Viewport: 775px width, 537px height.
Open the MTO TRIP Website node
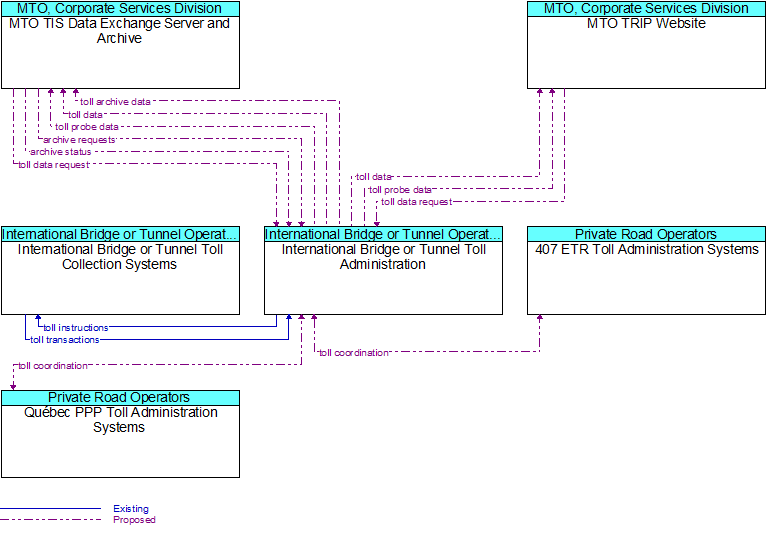pyautogui.click(x=646, y=45)
